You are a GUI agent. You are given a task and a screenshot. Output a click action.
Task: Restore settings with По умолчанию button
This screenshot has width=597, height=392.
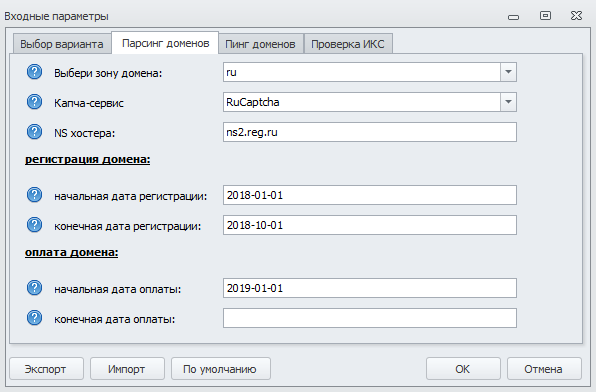tap(220, 369)
